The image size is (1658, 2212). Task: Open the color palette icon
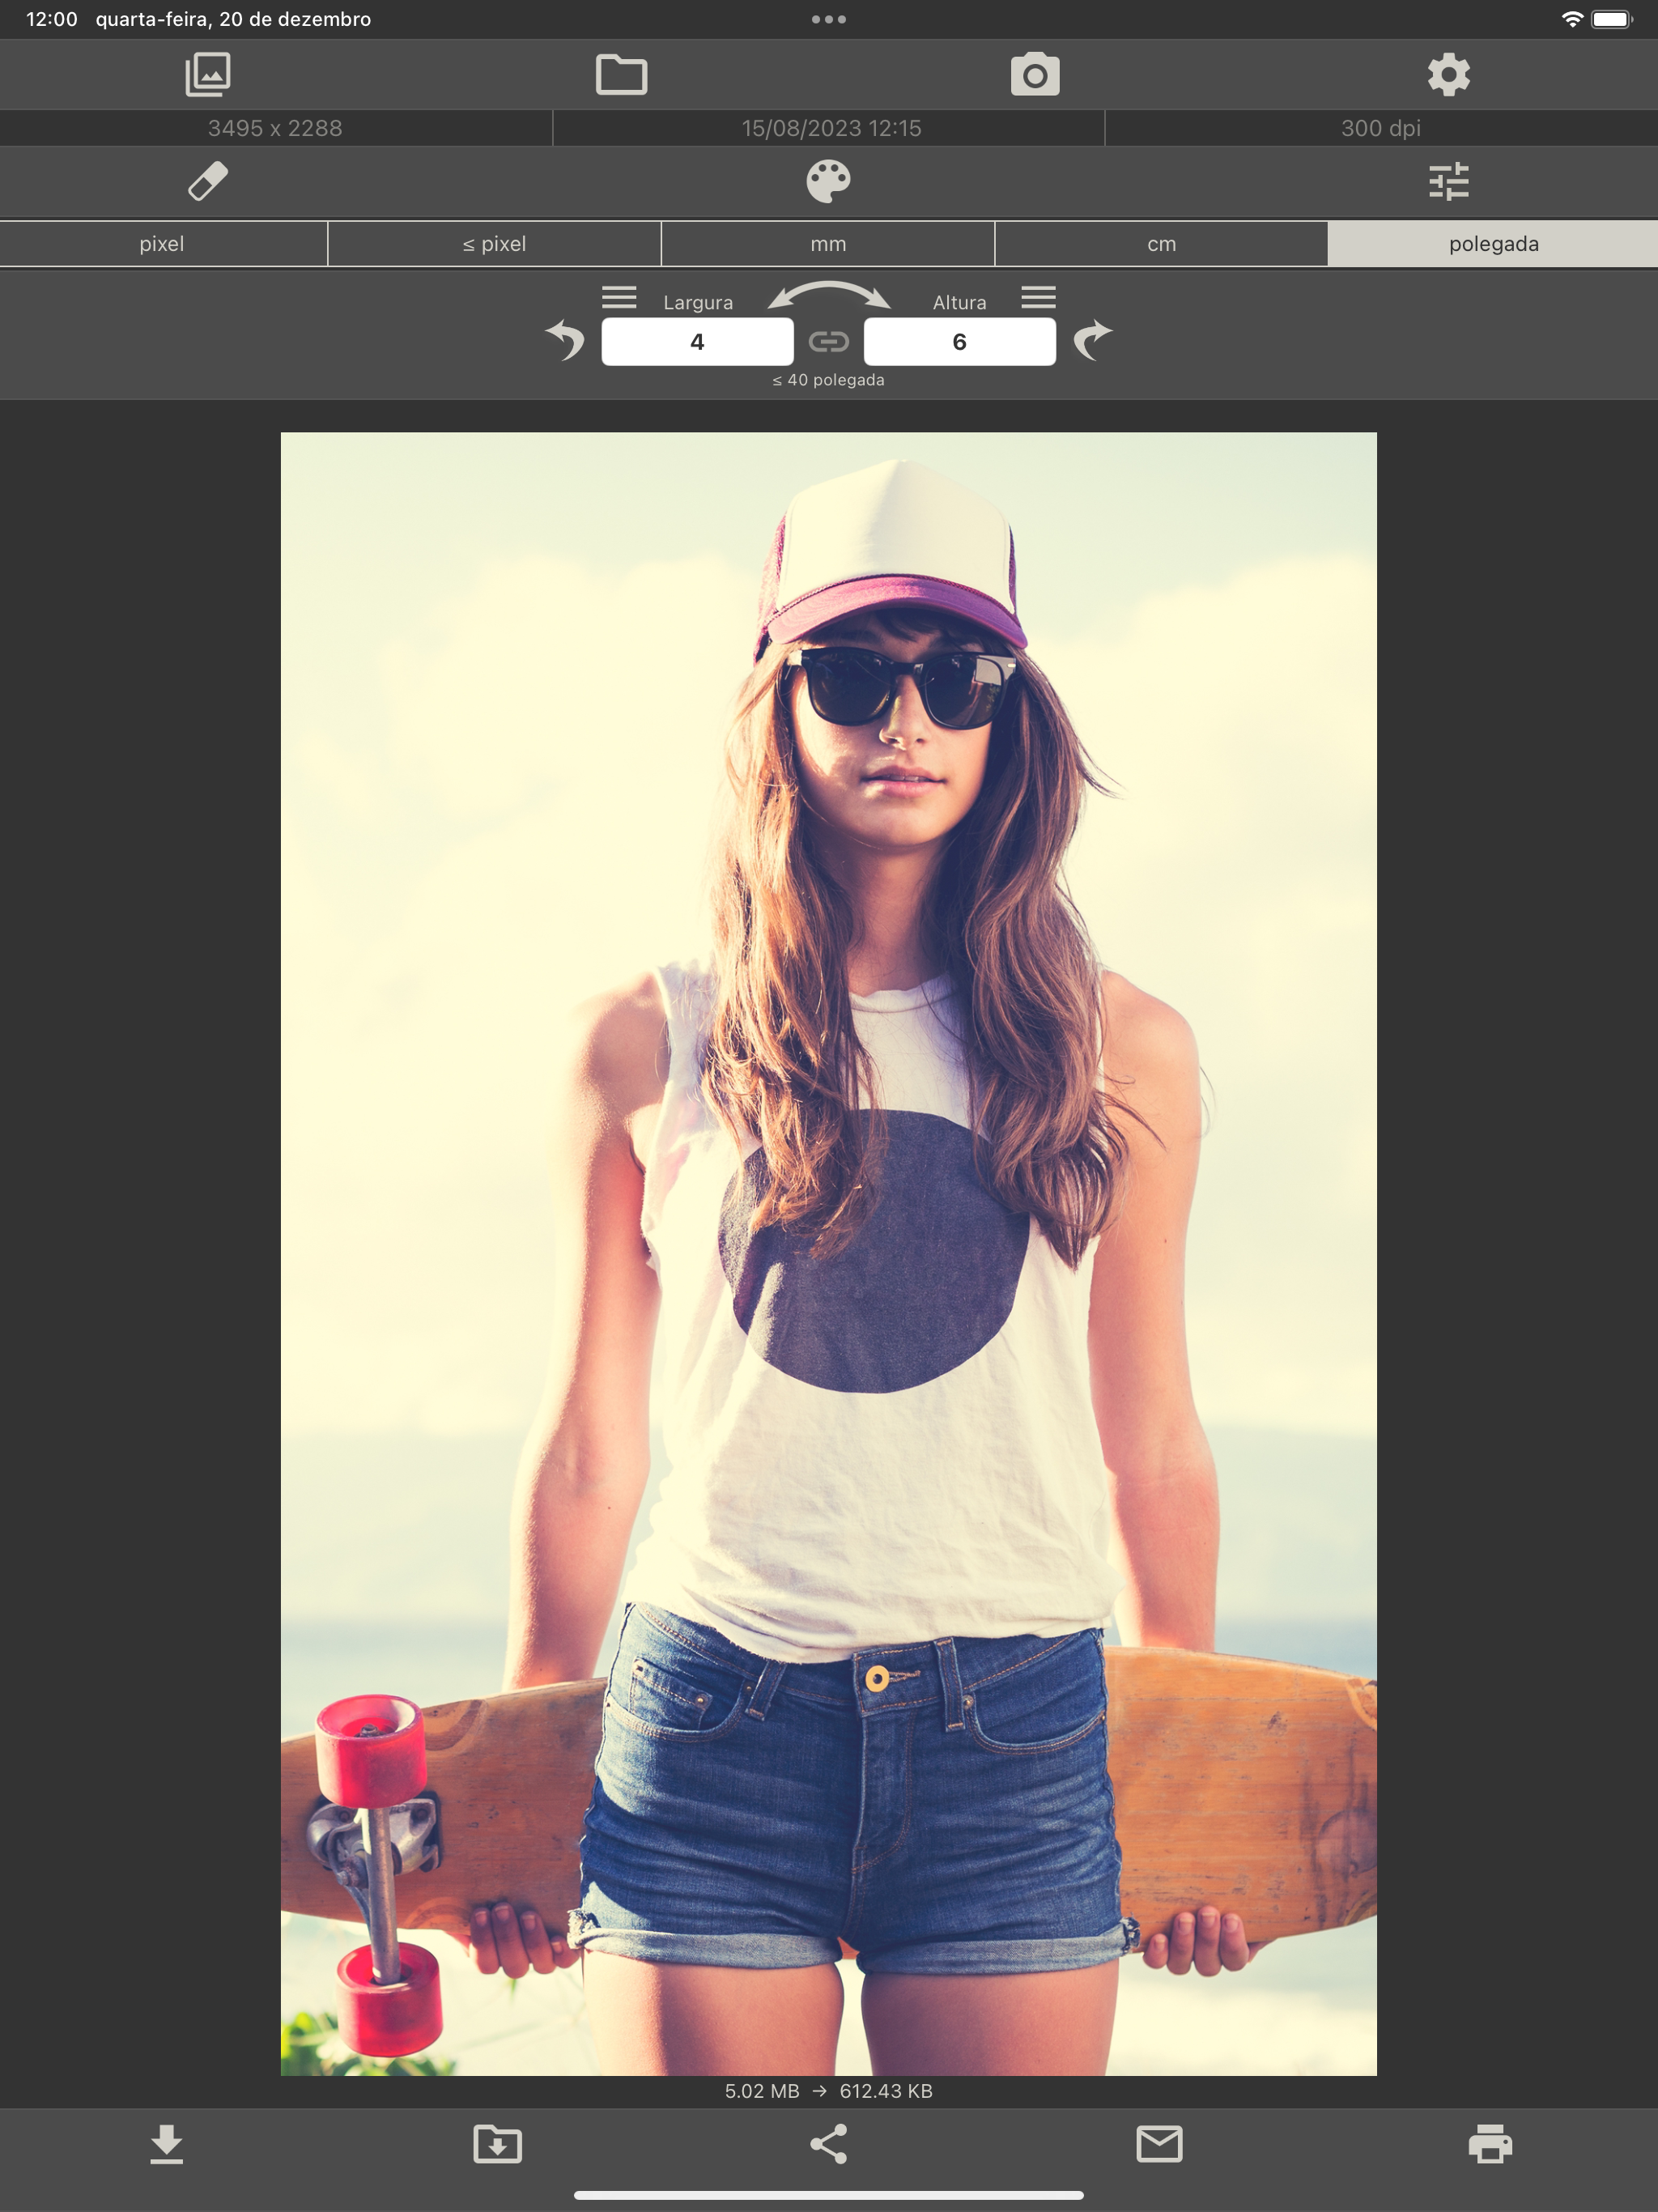click(828, 182)
